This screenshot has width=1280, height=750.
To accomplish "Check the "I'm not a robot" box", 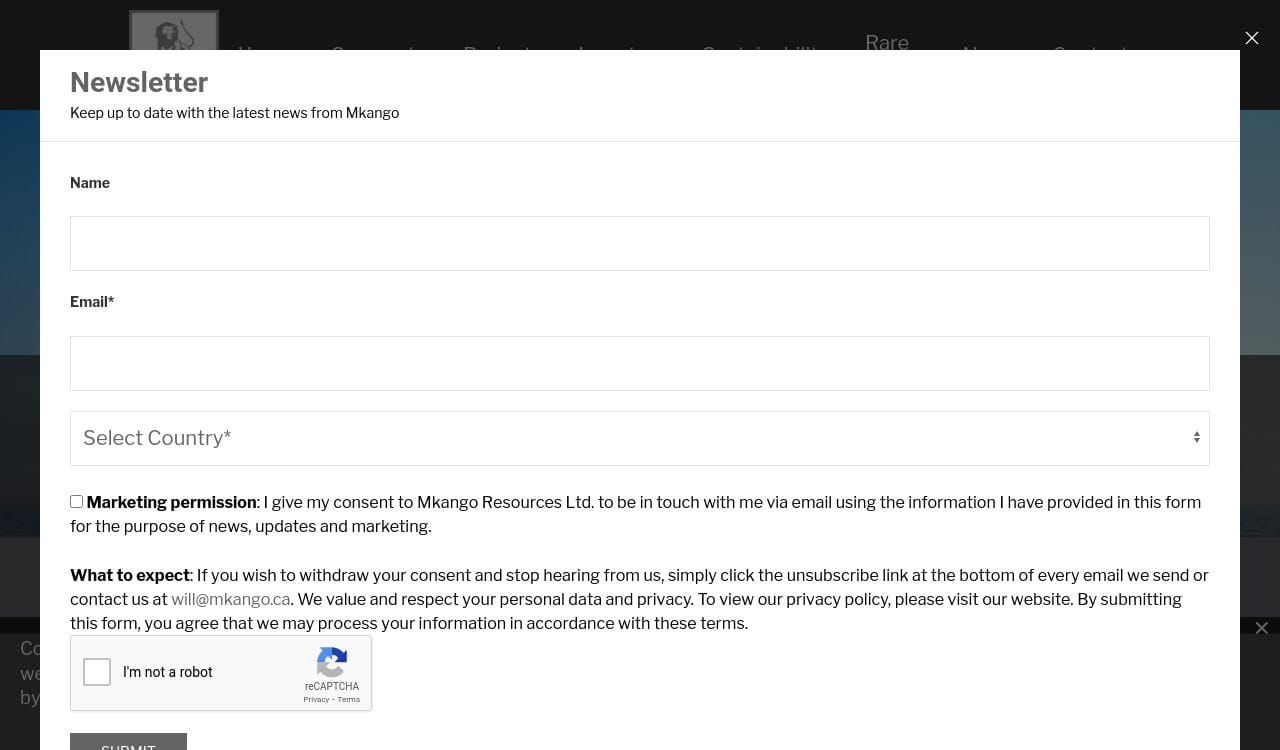I will click(97, 672).
